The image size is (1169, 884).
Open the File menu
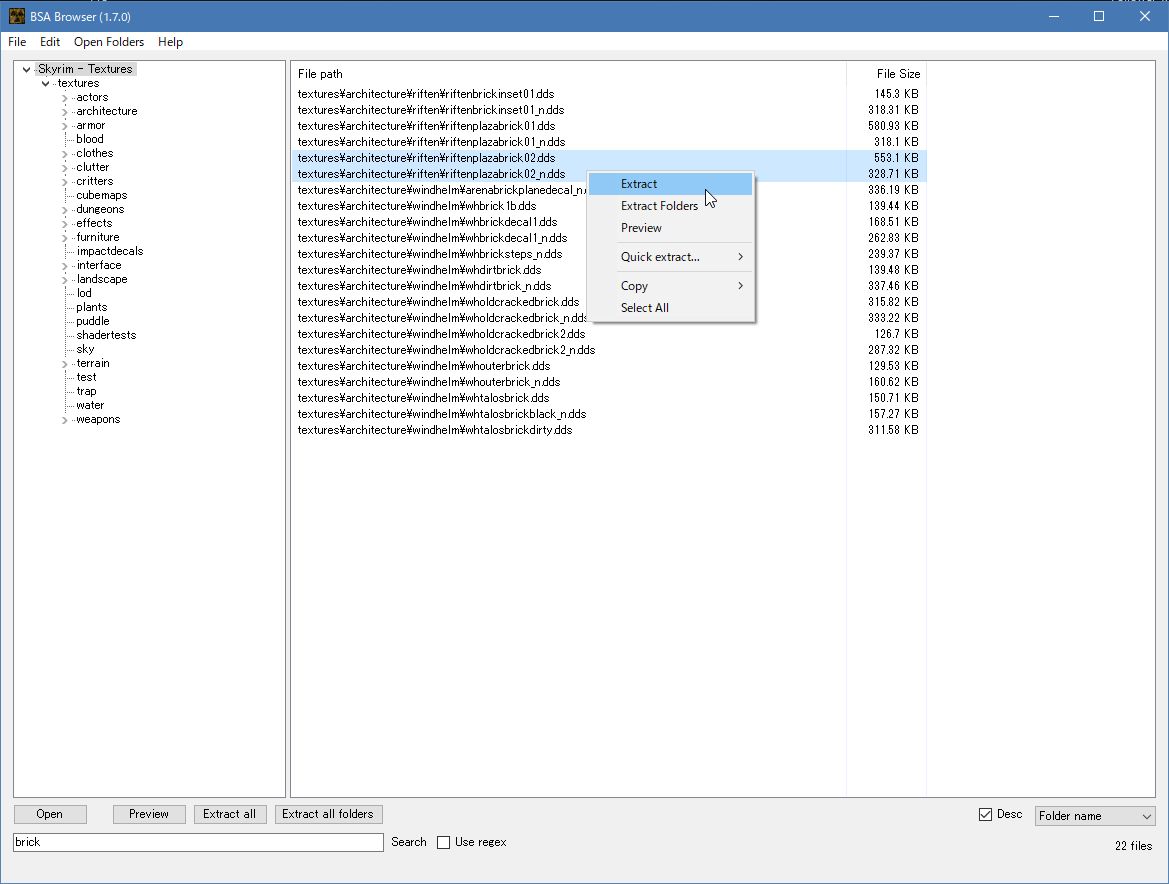point(16,42)
